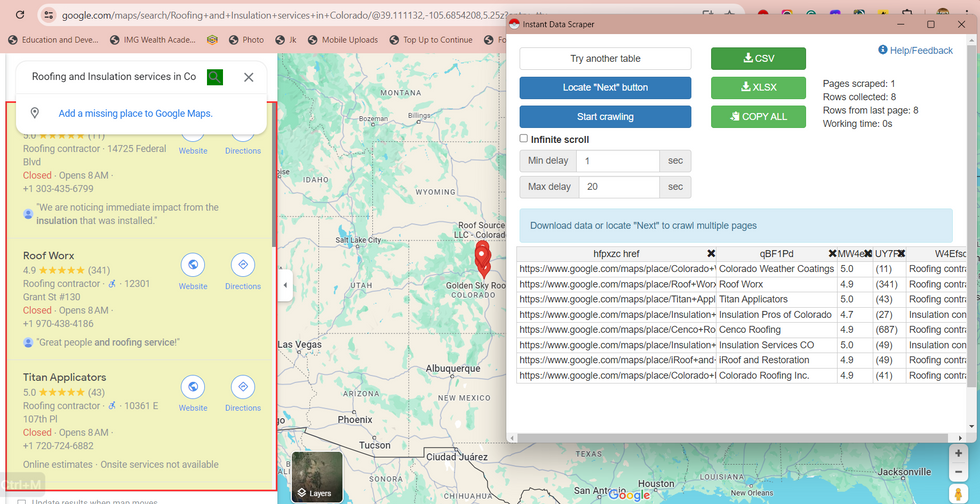Open the Help/Feedback link

915,50
